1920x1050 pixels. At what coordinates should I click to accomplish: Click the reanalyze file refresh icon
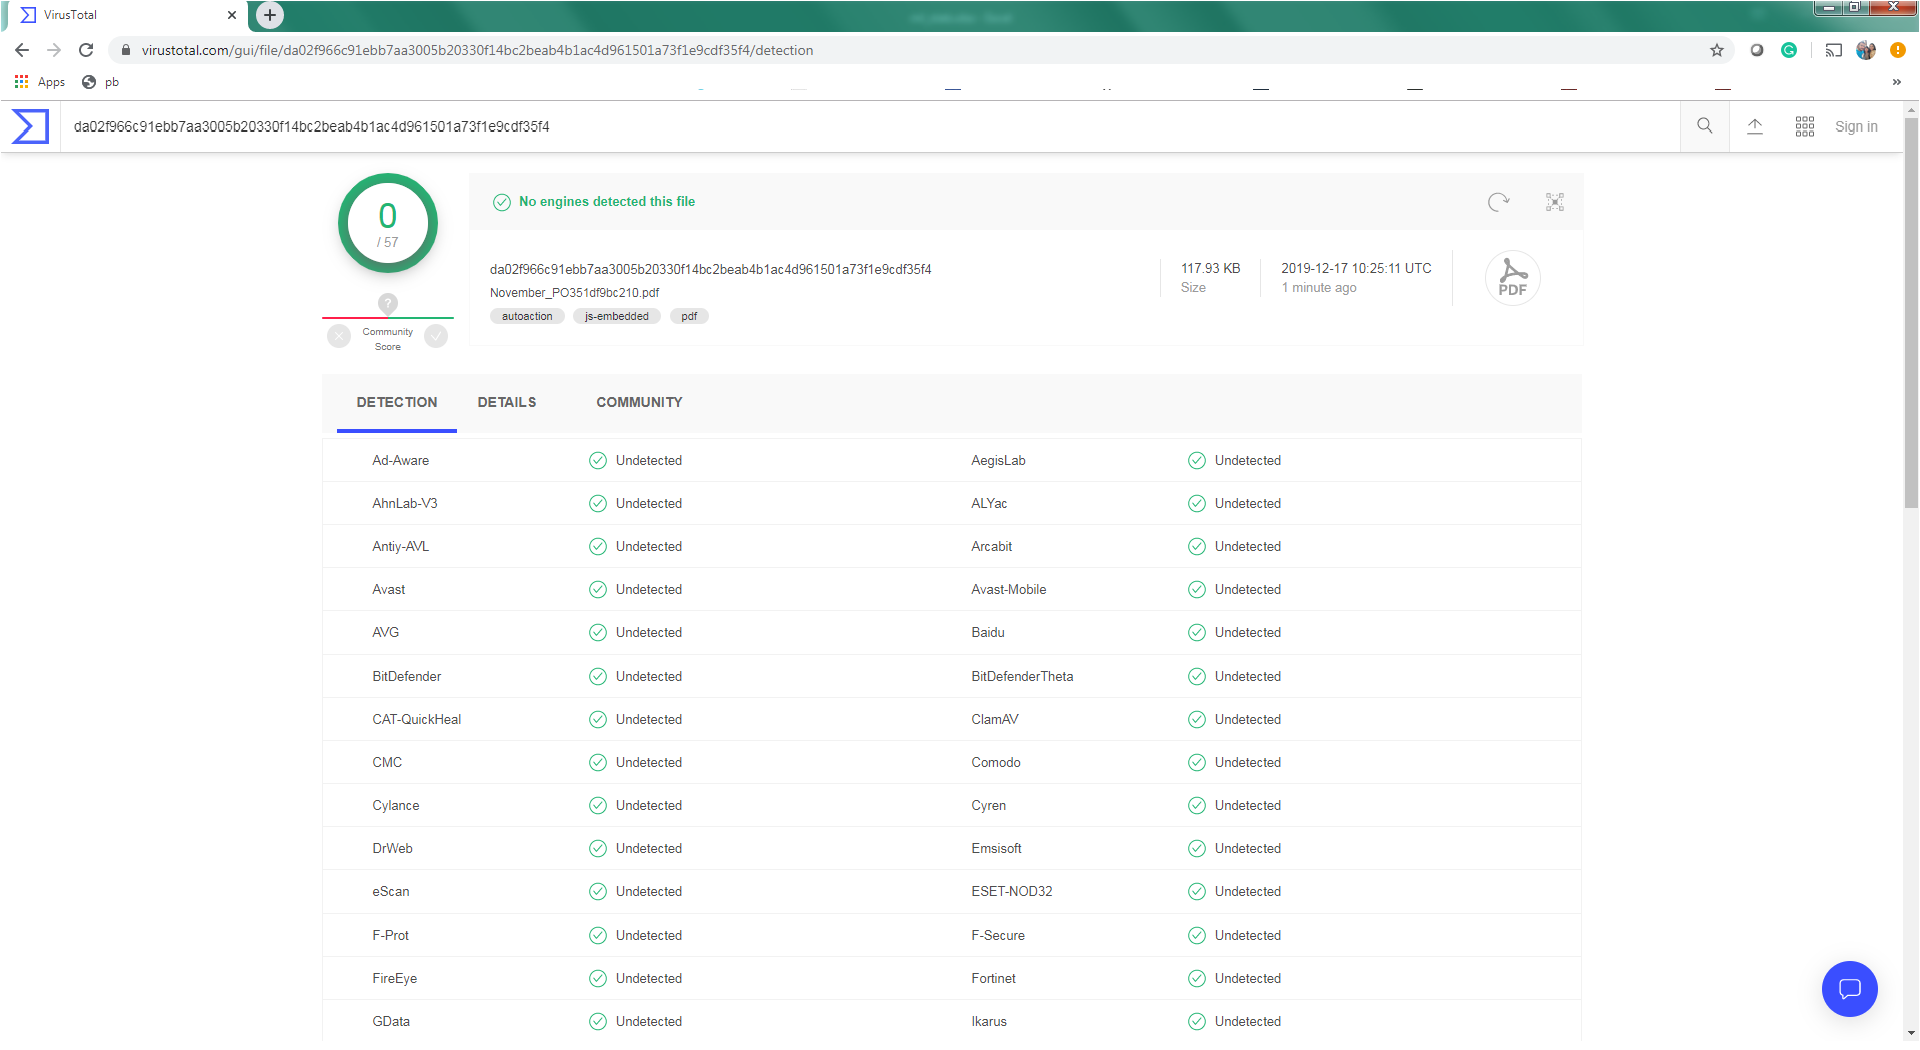click(1498, 202)
